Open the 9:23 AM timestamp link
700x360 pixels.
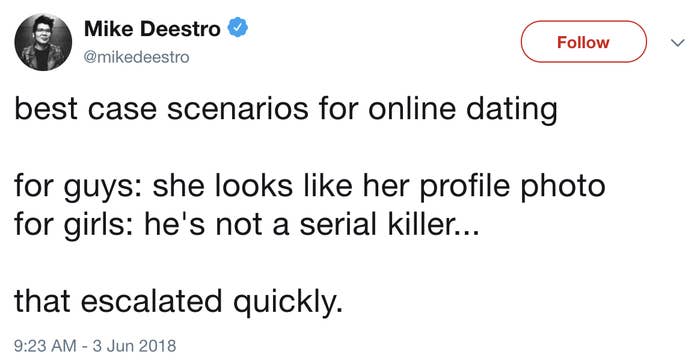pos(45,346)
